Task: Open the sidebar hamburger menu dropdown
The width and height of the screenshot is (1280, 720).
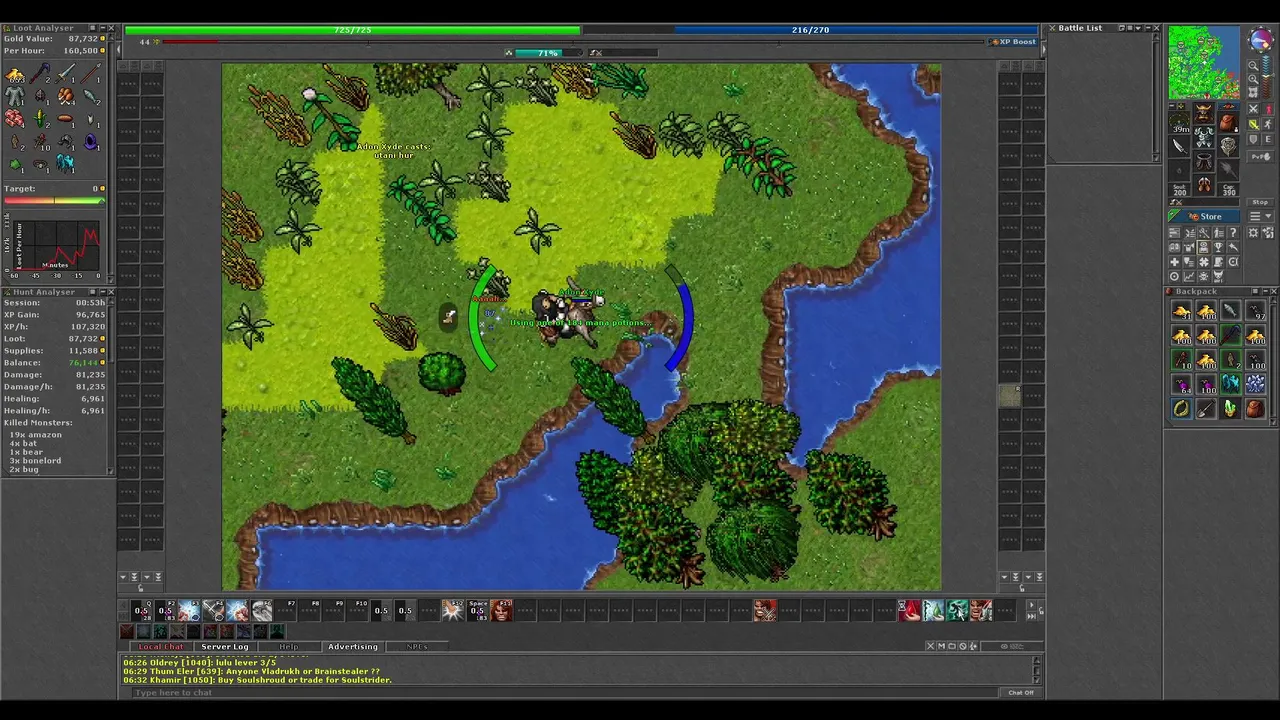Action: (x=1260, y=216)
